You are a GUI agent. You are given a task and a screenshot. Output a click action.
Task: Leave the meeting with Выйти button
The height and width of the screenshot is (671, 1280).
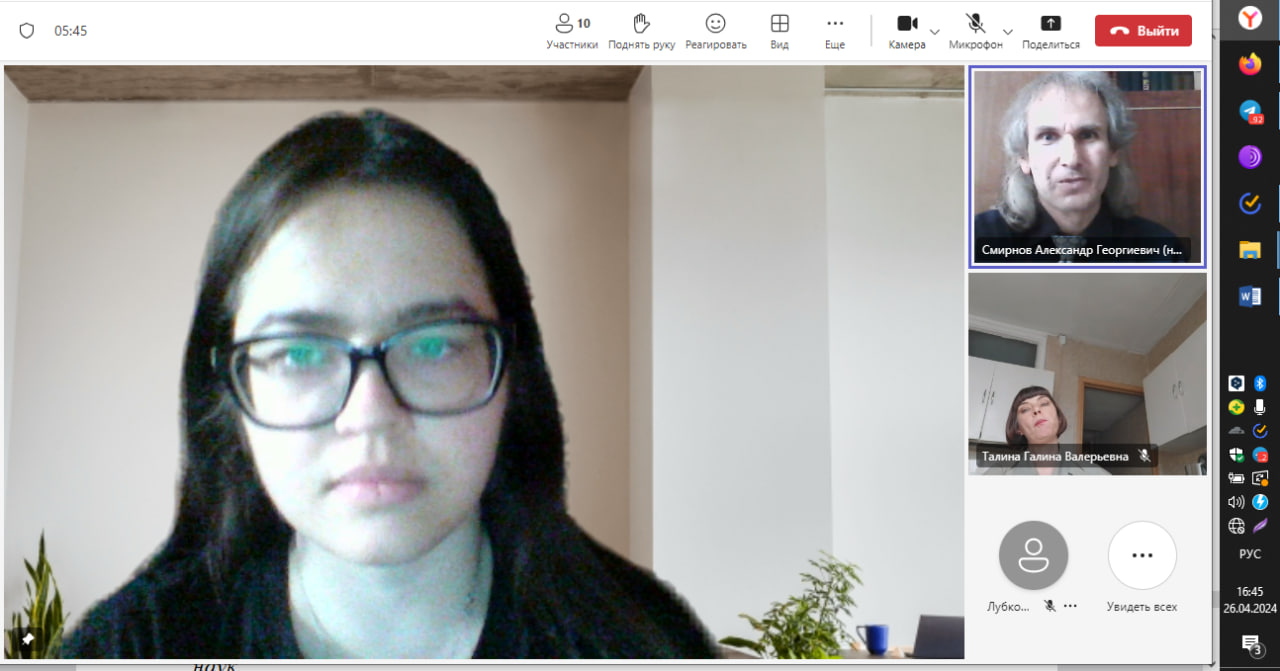click(x=1143, y=31)
